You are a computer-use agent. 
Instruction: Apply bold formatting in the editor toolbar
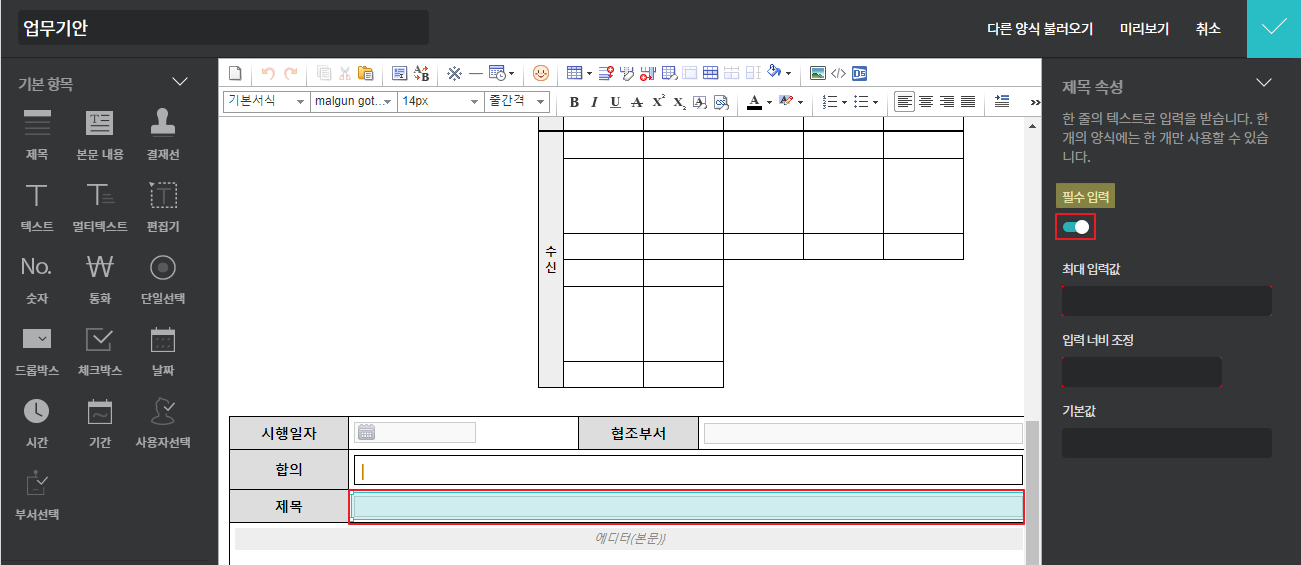(x=574, y=102)
